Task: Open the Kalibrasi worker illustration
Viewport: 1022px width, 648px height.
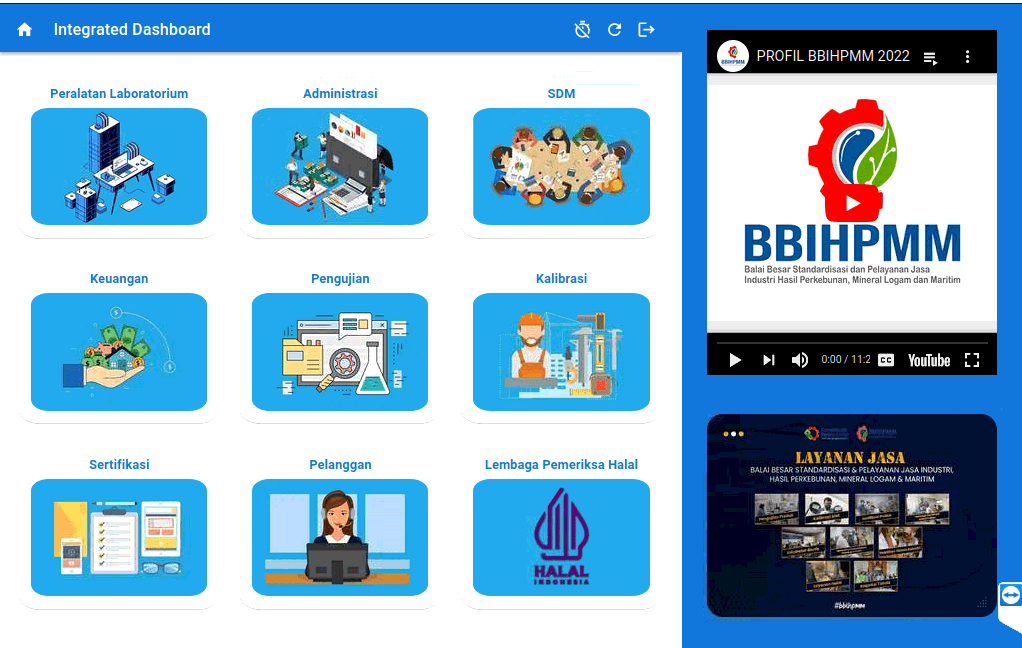Action: coord(561,351)
